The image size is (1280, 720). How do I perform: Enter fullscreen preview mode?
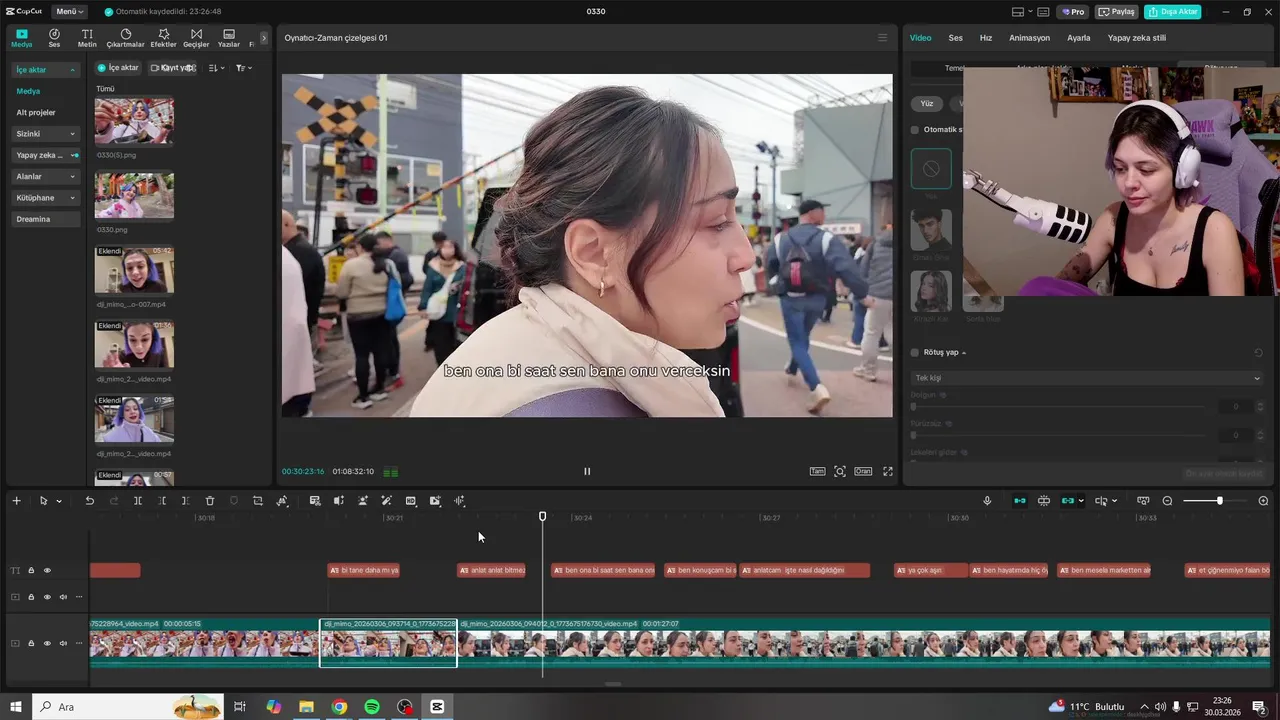tap(887, 471)
